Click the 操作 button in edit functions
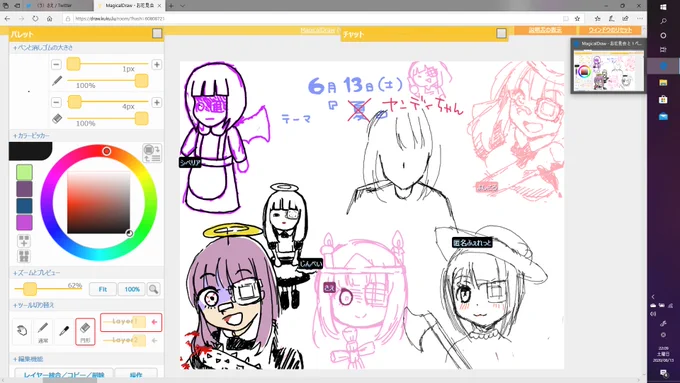 (136, 374)
